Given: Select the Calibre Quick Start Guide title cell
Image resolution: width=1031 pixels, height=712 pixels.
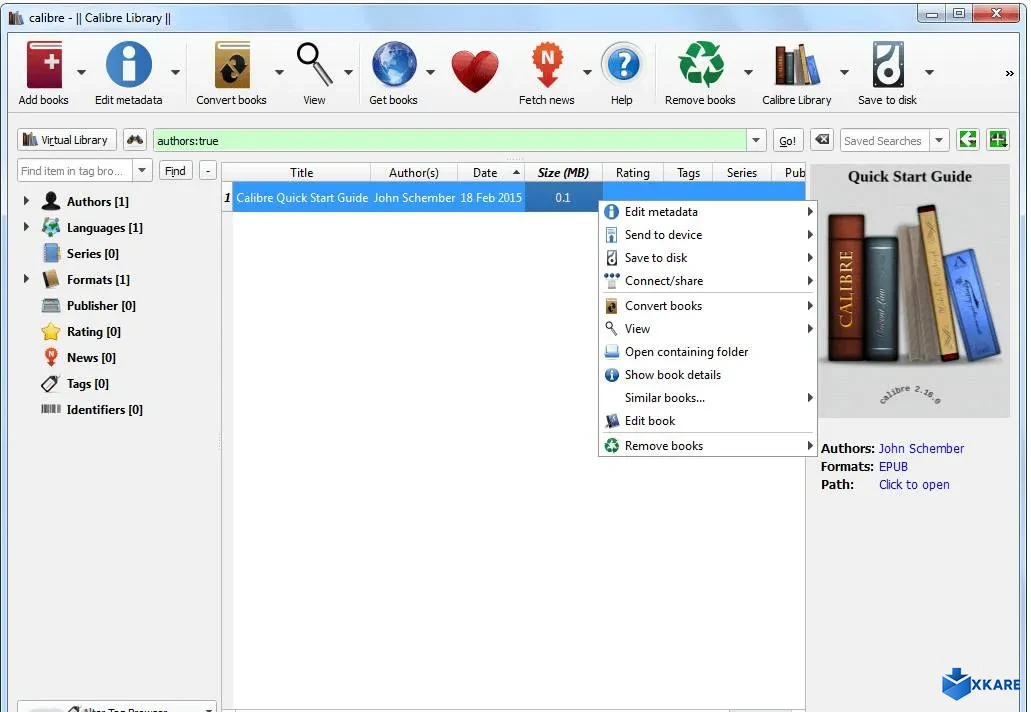Looking at the screenshot, I should [302, 198].
